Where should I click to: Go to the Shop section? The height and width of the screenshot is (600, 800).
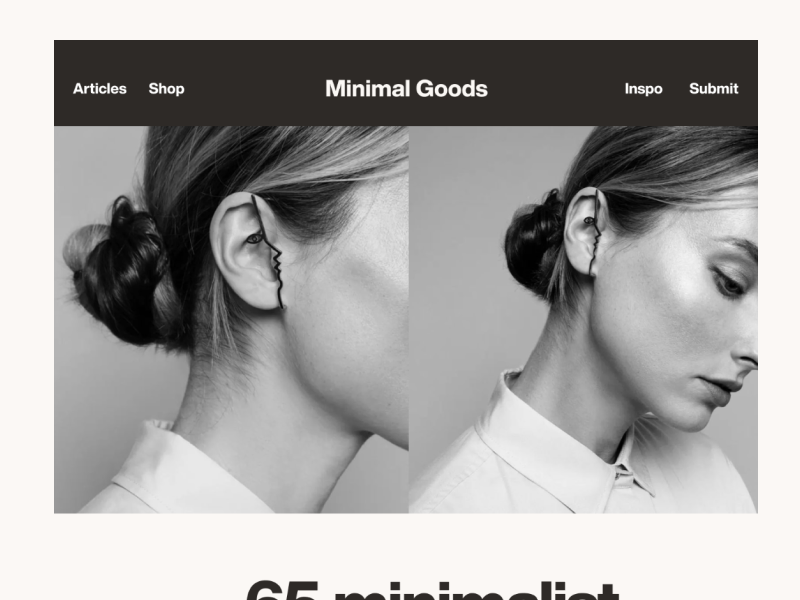(166, 89)
